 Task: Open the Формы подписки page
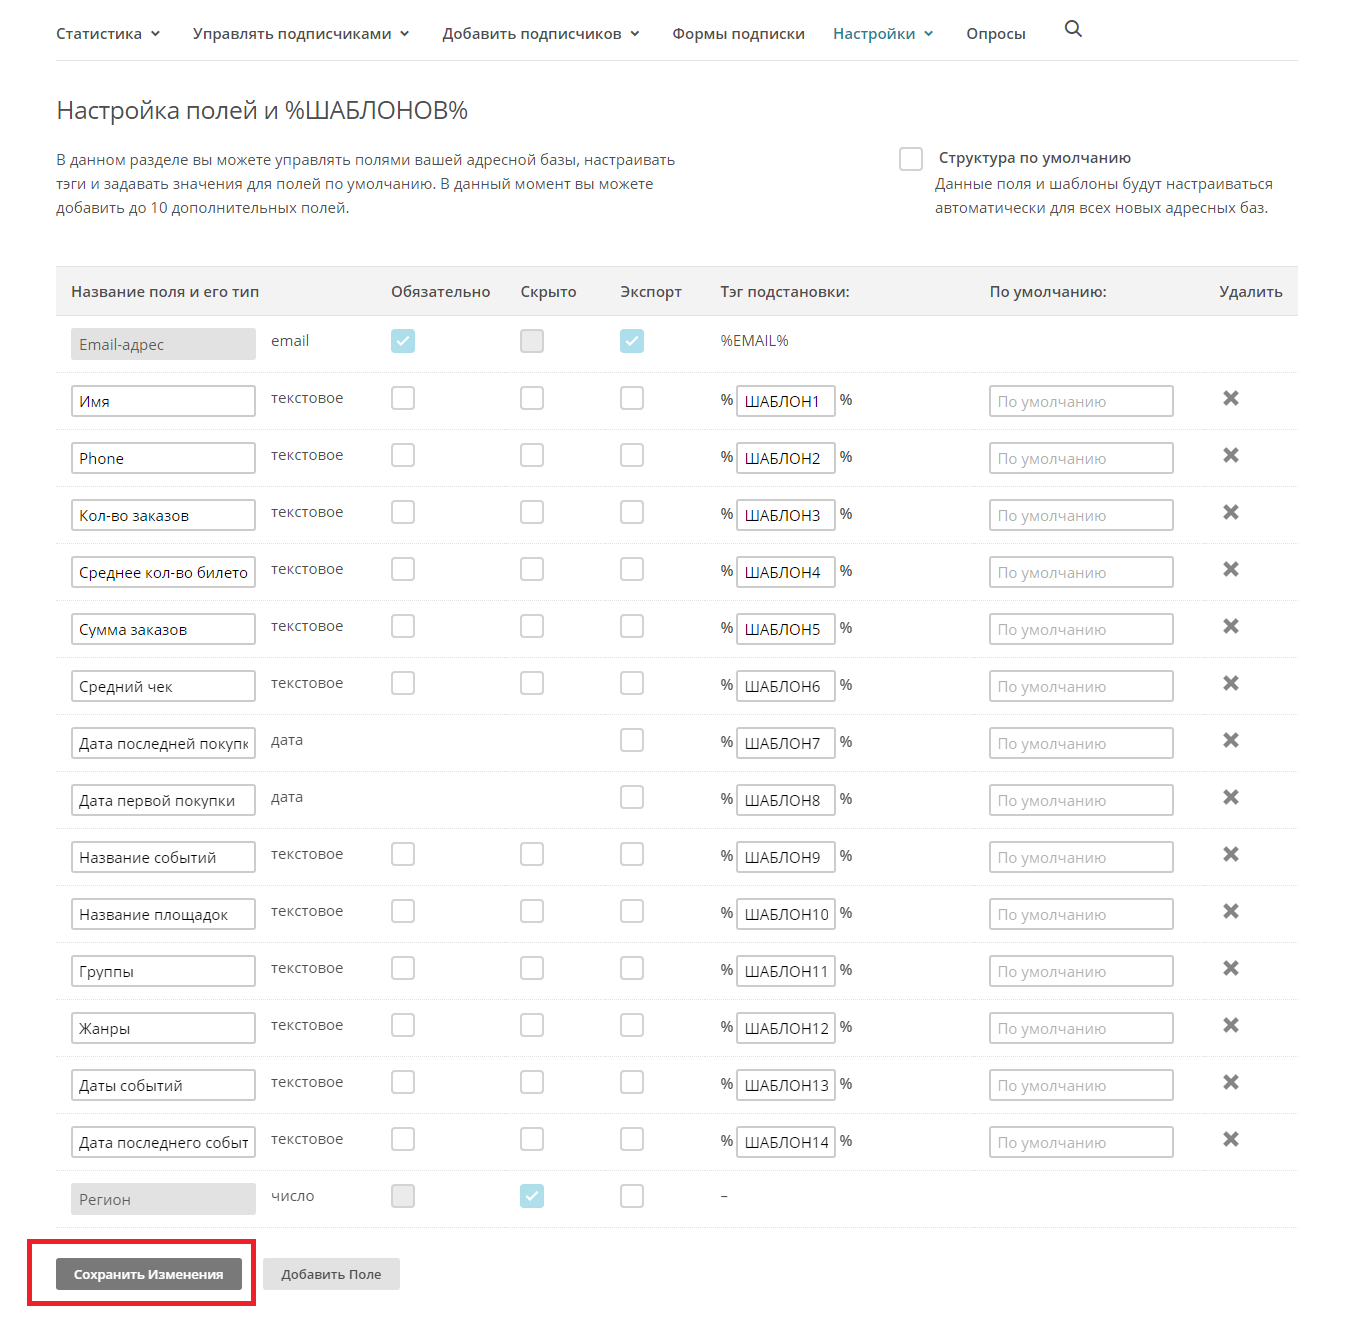point(738,34)
